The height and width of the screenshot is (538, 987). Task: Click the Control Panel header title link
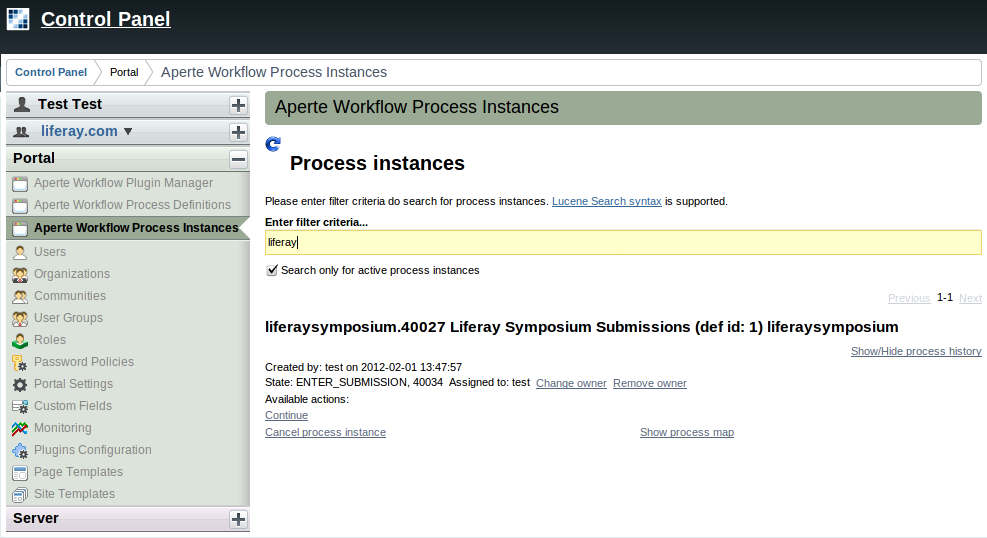106,19
